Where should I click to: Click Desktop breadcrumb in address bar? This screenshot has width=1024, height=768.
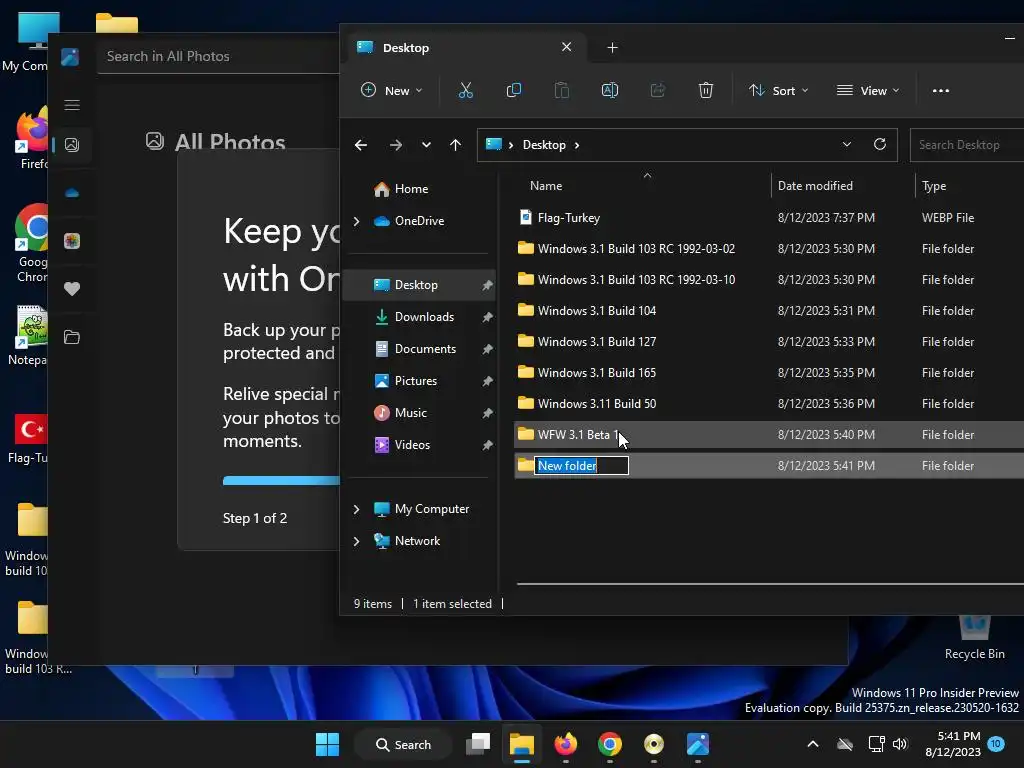pyautogui.click(x=544, y=145)
